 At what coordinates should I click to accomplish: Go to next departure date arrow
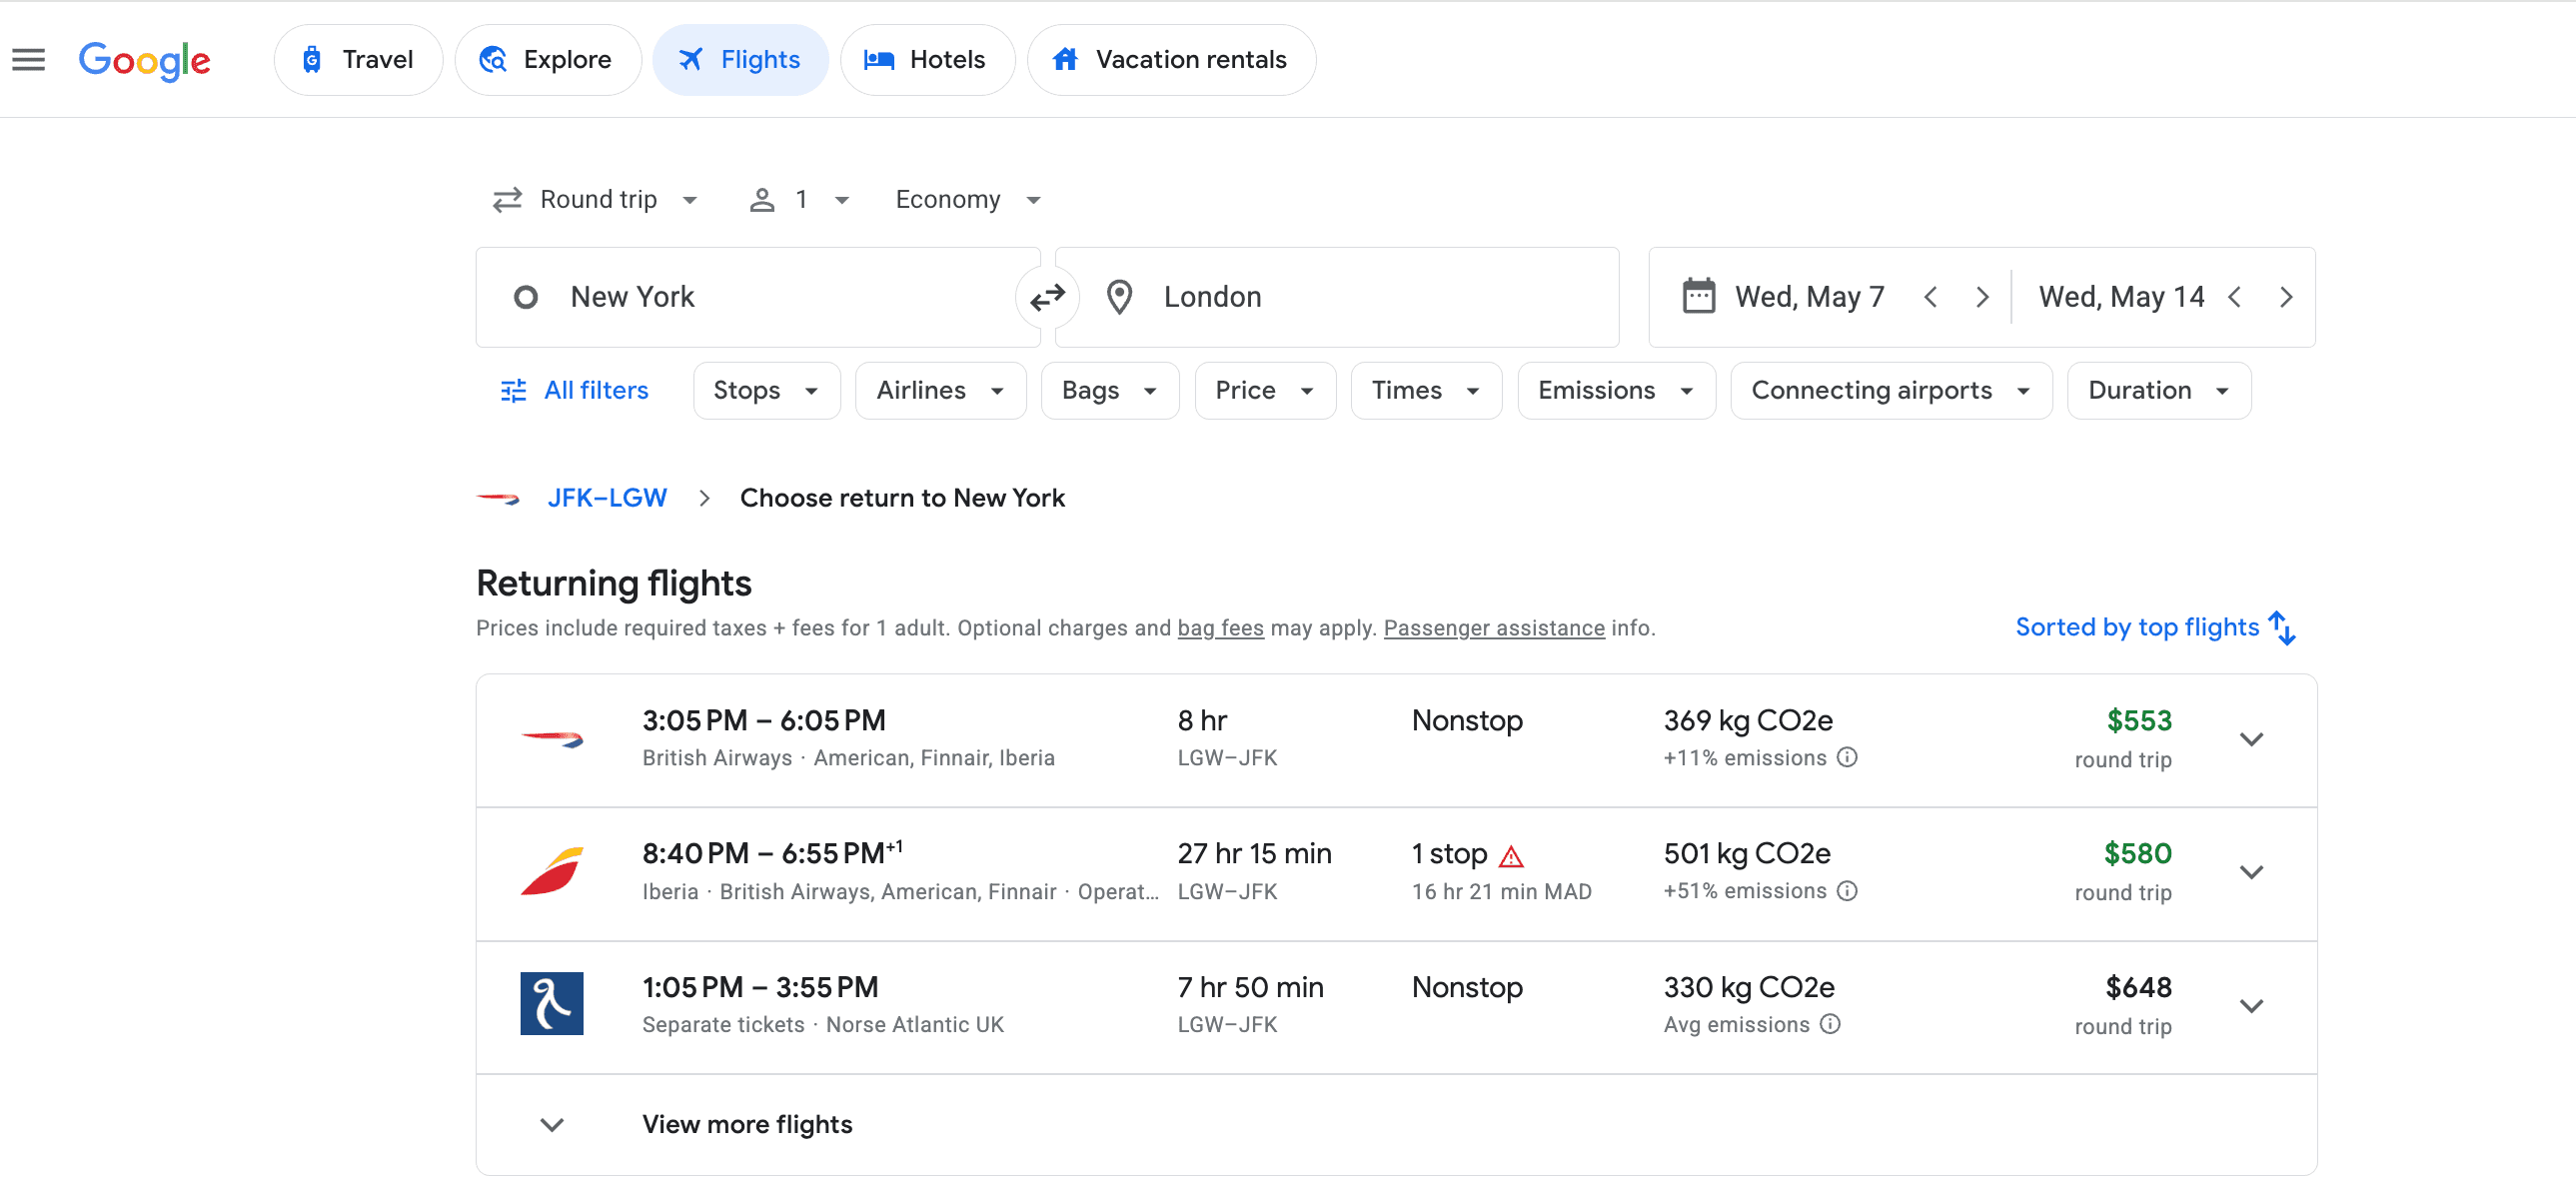[x=1982, y=297]
